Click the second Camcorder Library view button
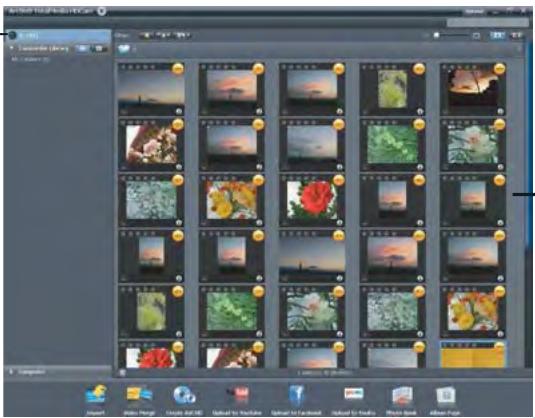 [x=99, y=48]
